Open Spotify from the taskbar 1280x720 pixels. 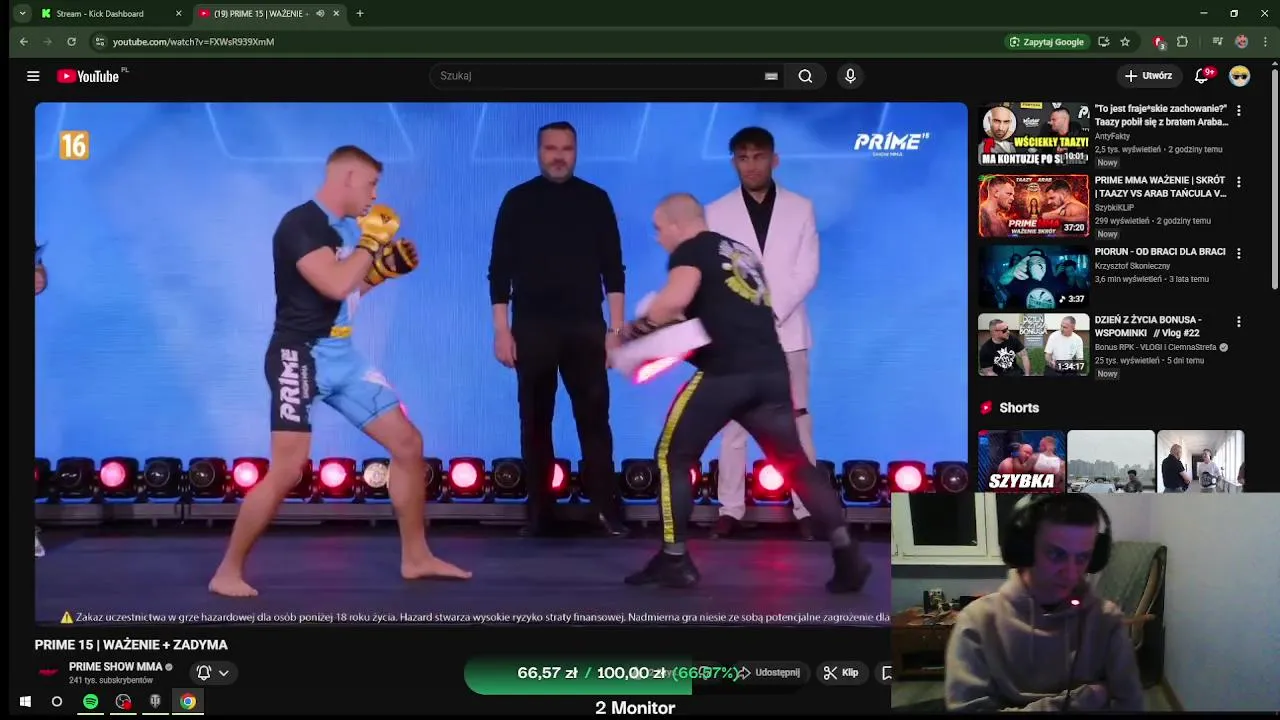tap(91, 702)
